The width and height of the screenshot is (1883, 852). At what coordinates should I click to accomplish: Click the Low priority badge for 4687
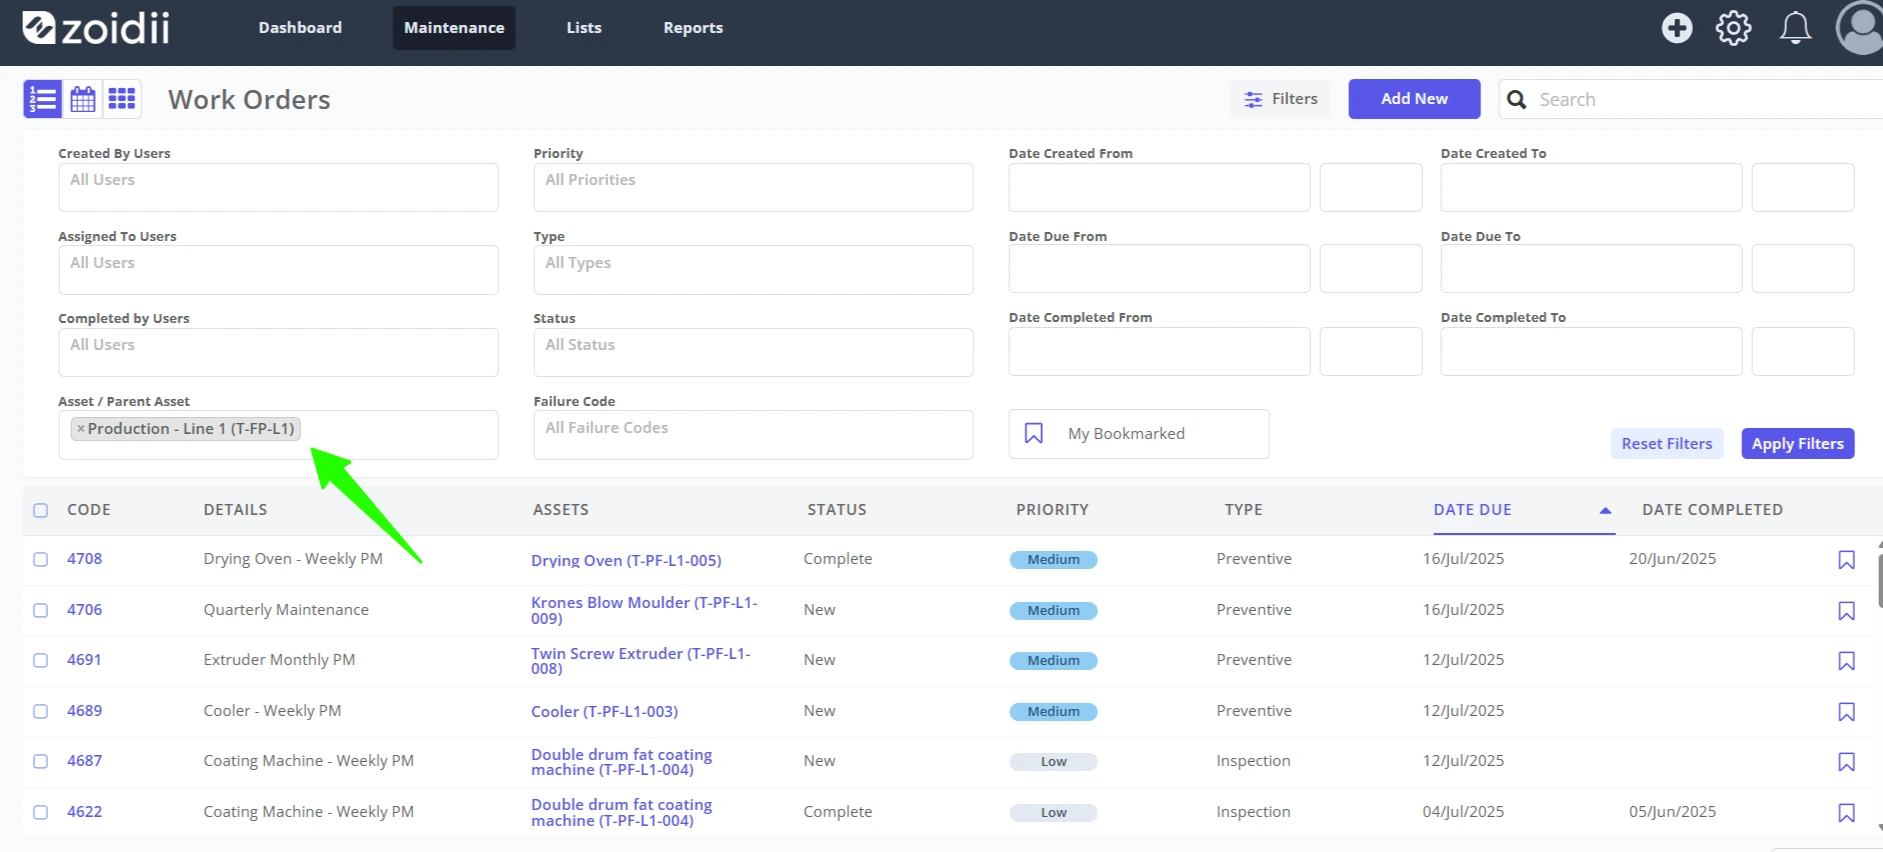[x=1054, y=762]
